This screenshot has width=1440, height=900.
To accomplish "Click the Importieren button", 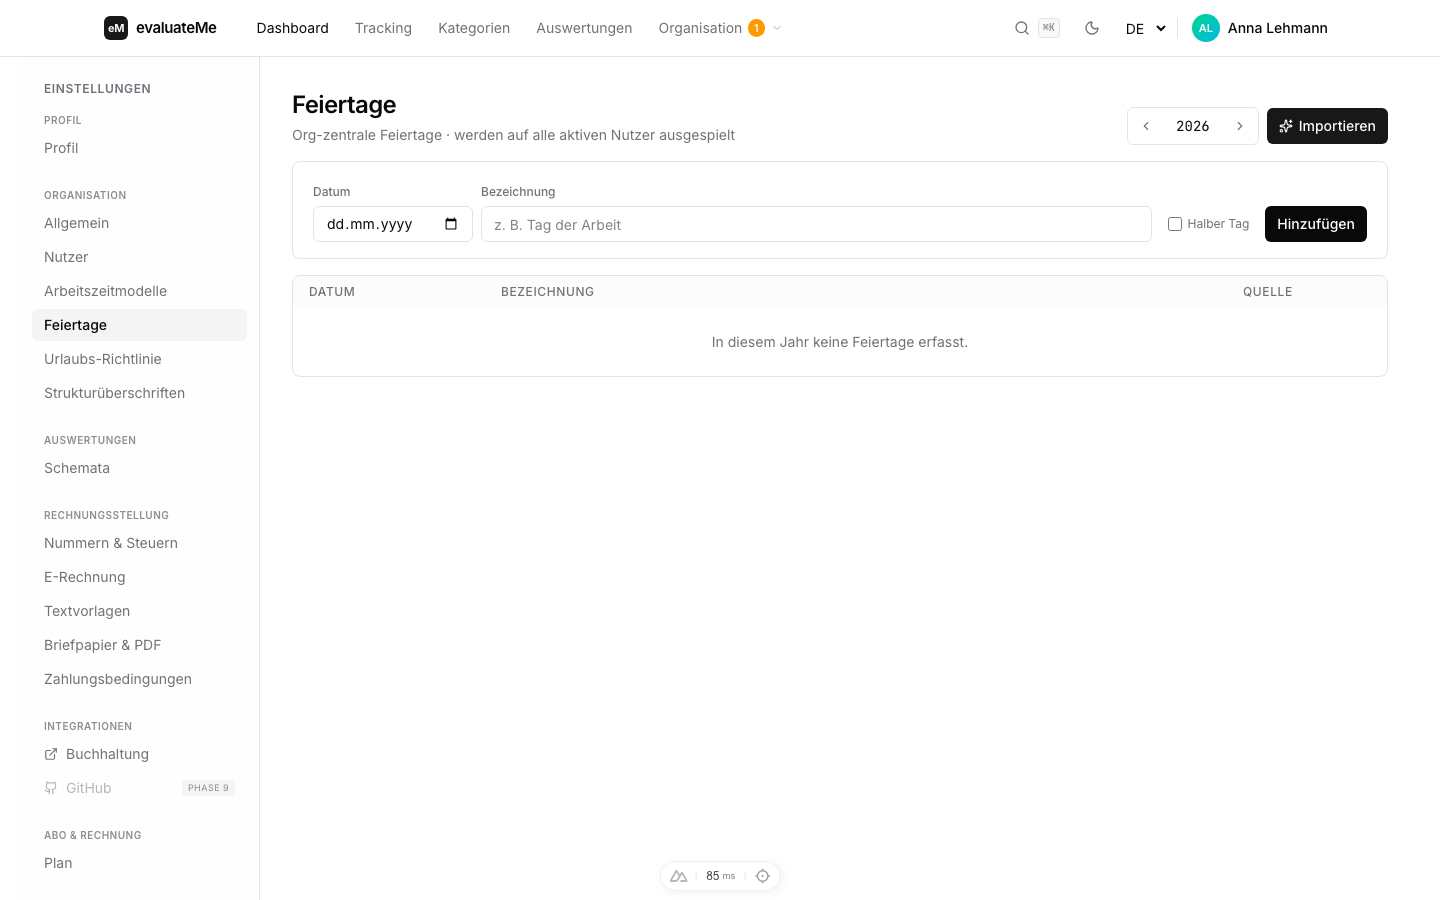I will point(1327,126).
